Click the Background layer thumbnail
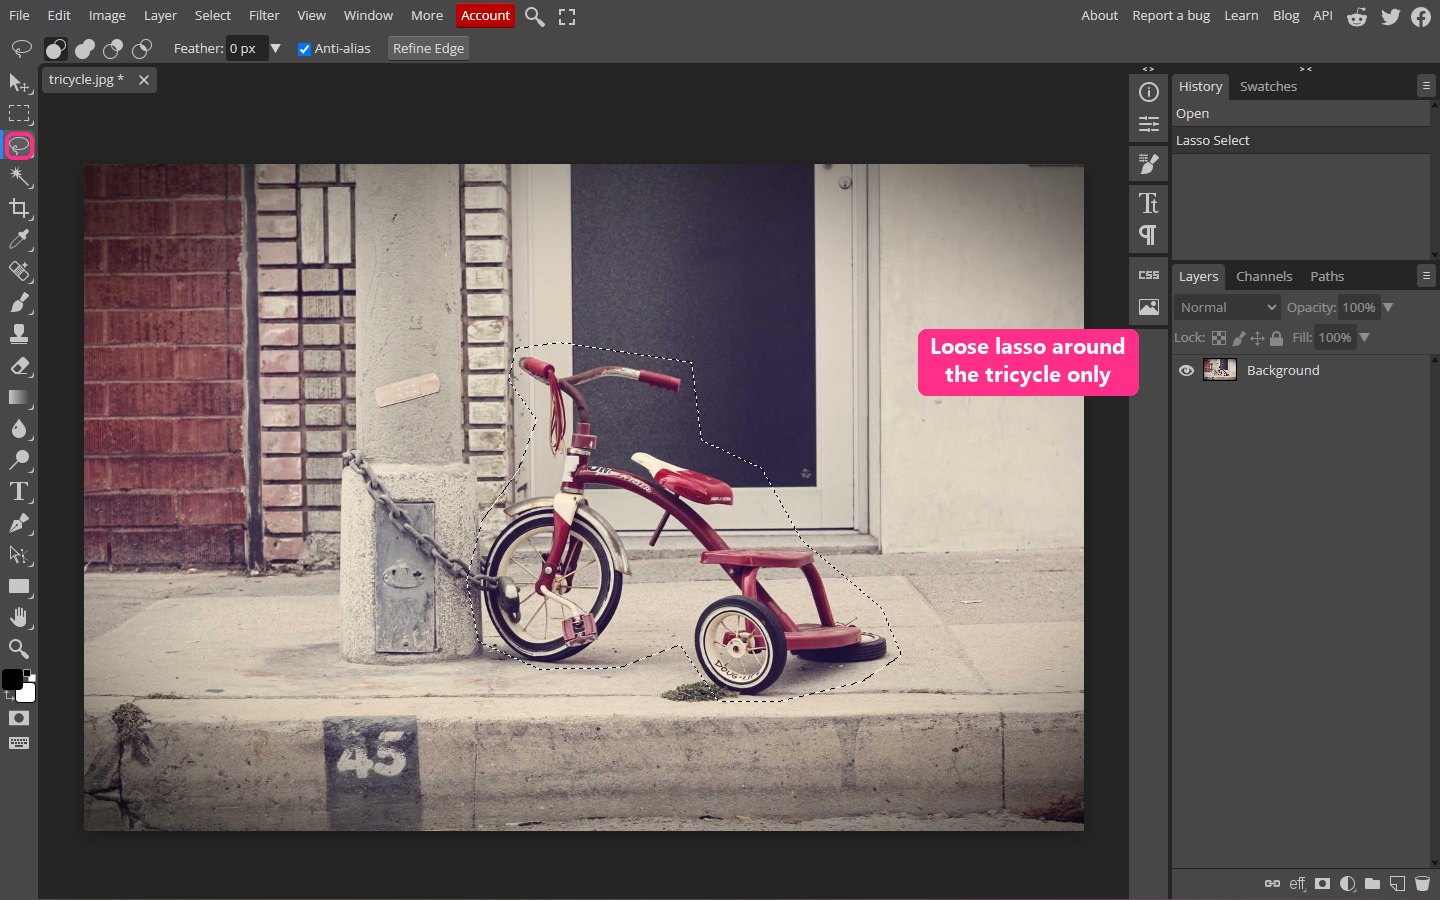The height and width of the screenshot is (900, 1440). tap(1219, 370)
